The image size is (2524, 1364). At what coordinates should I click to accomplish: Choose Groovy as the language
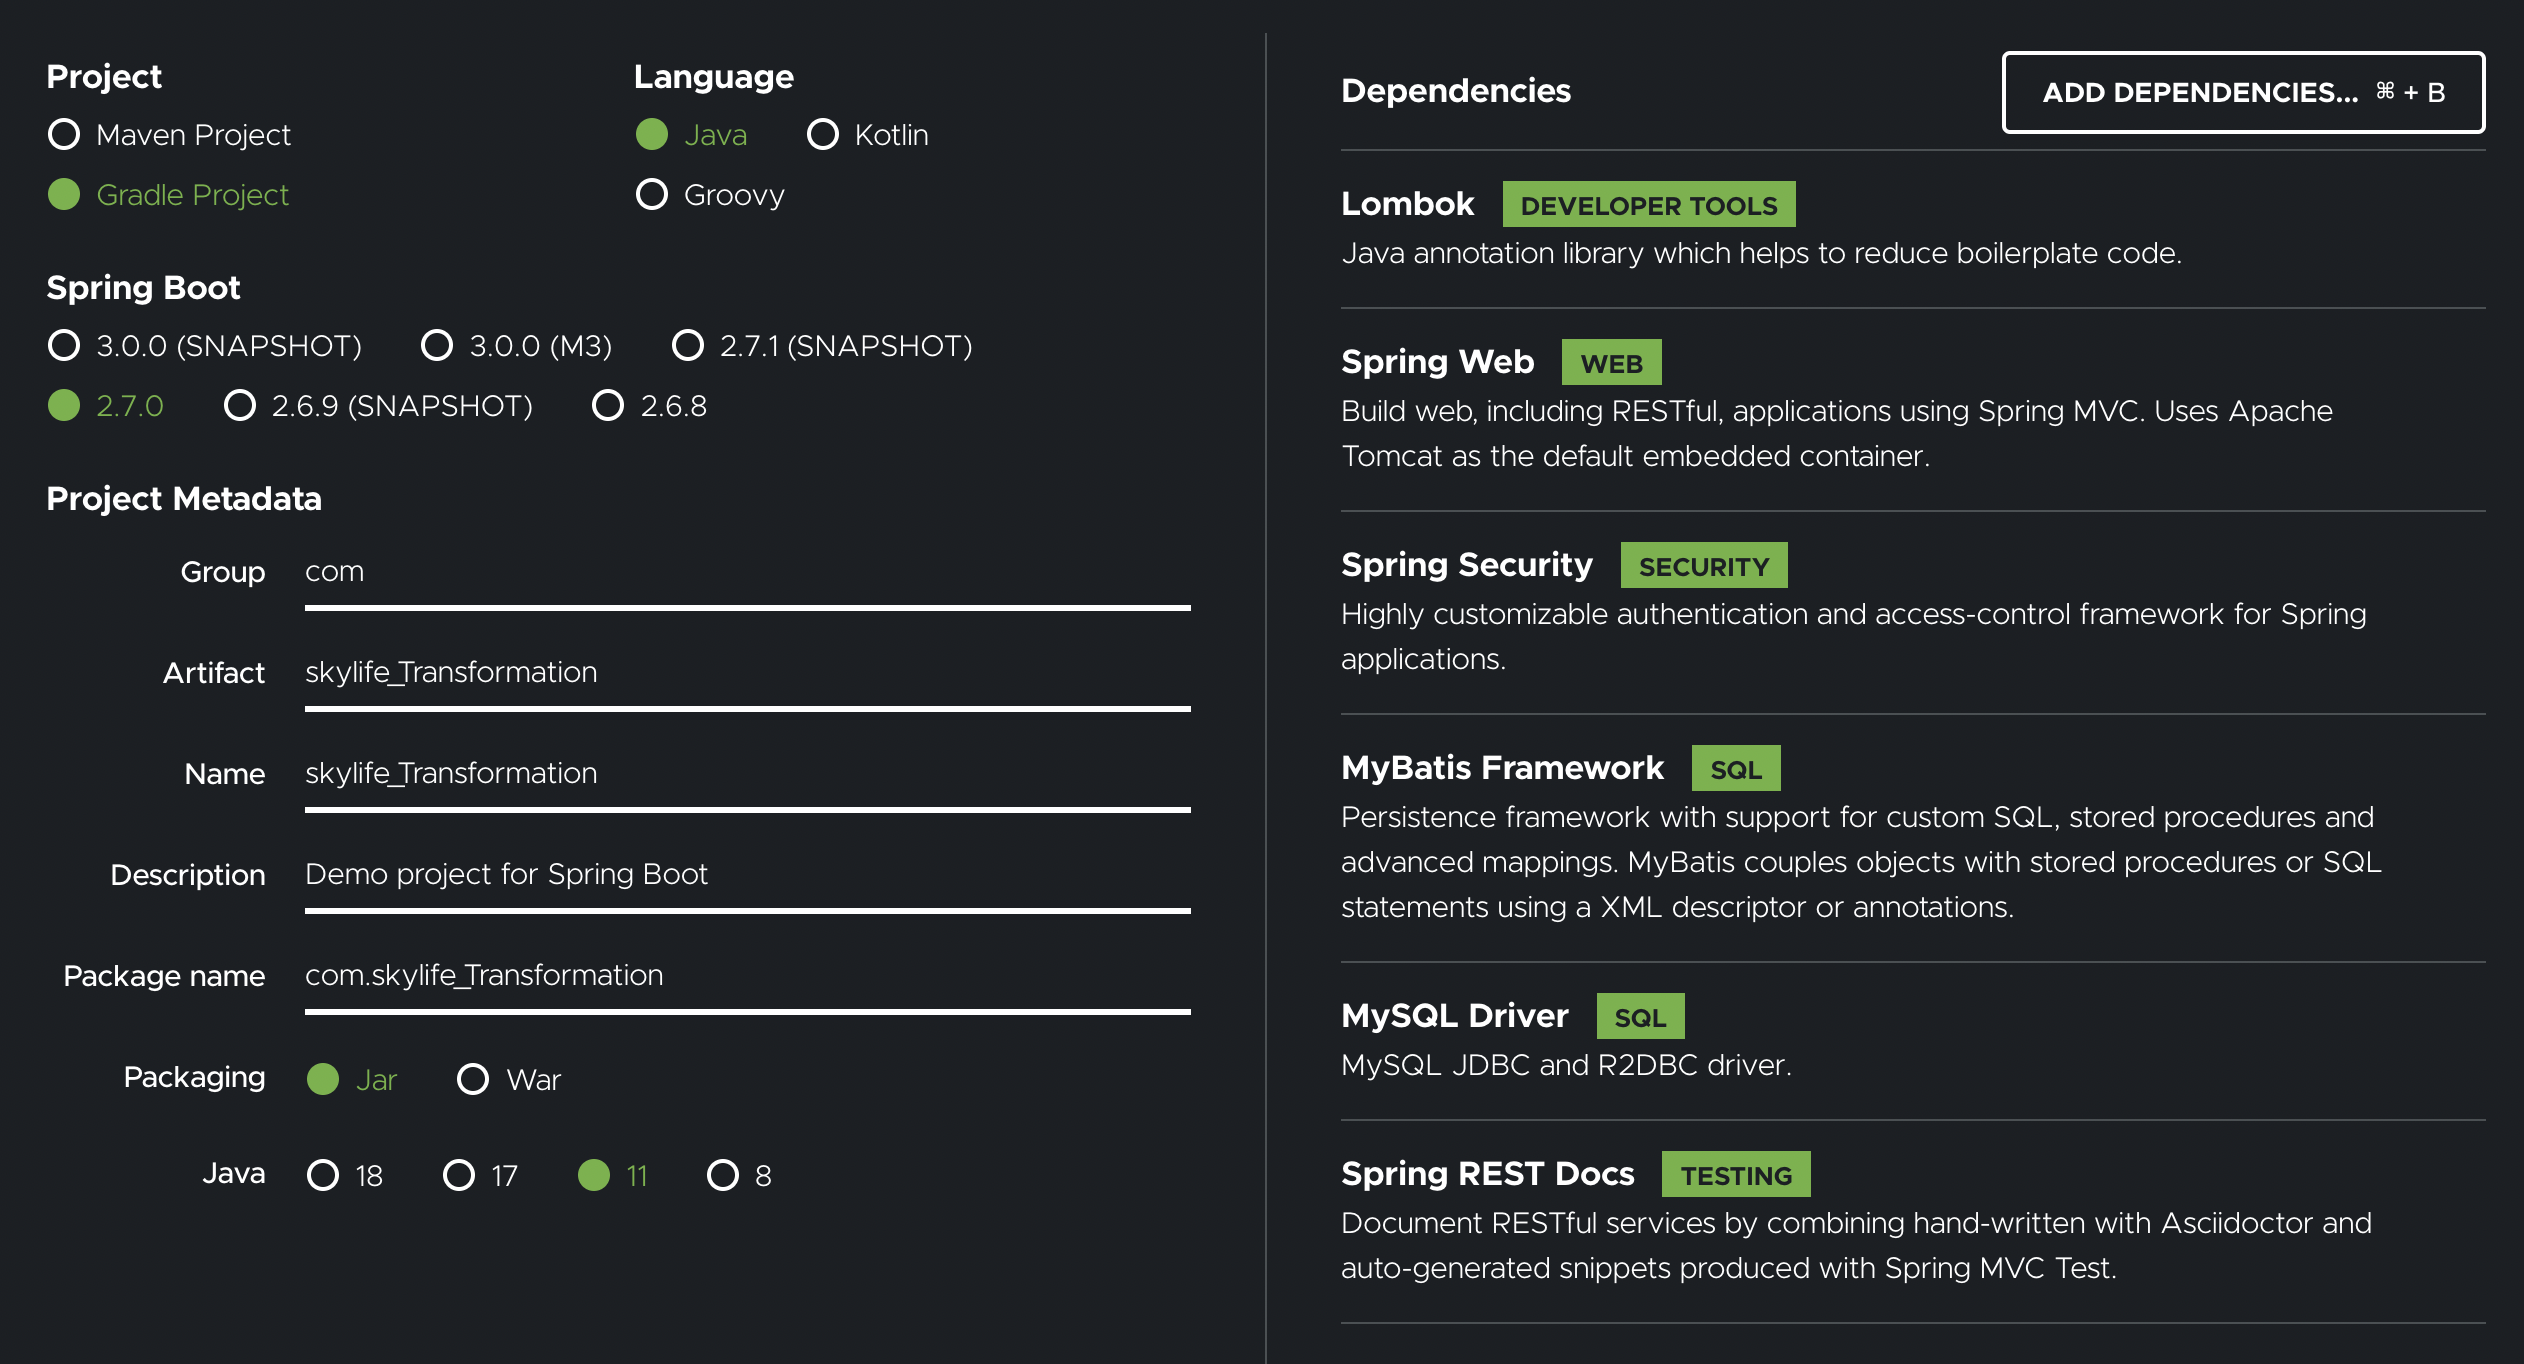coord(652,194)
